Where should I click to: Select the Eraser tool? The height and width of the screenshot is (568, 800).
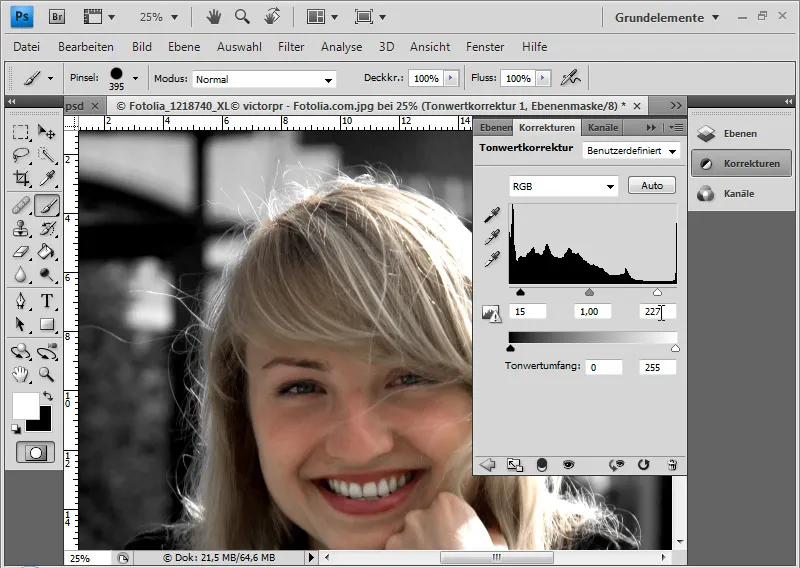[20, 252]
